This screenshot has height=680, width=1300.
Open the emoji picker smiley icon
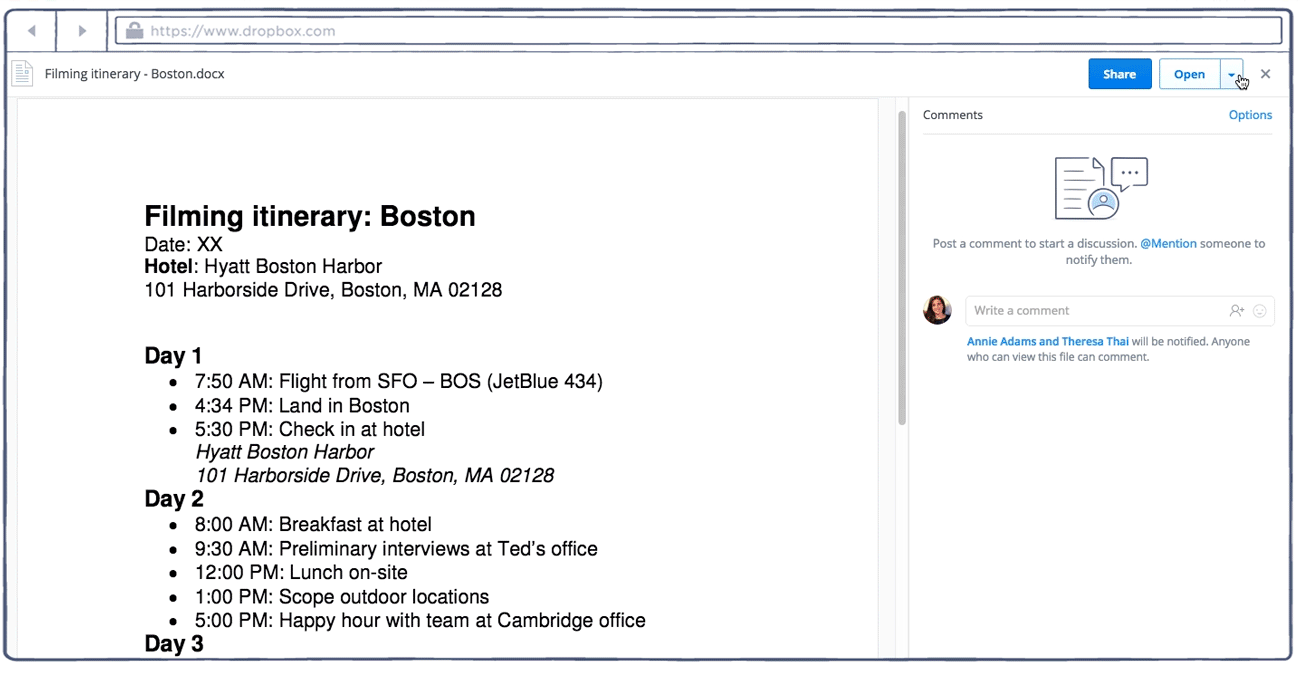tap(1260, 311)
